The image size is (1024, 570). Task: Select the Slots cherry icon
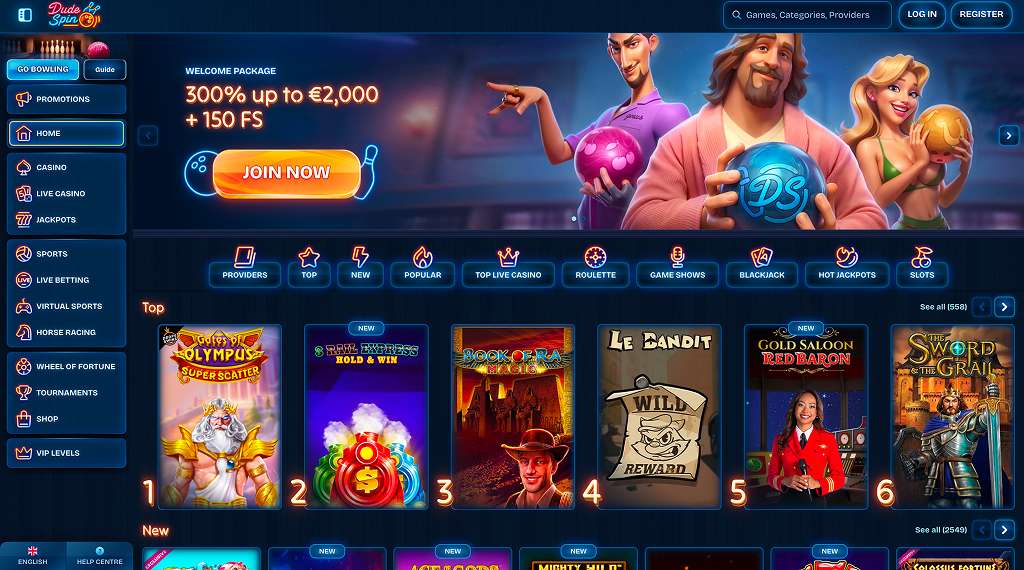(921, 257)
